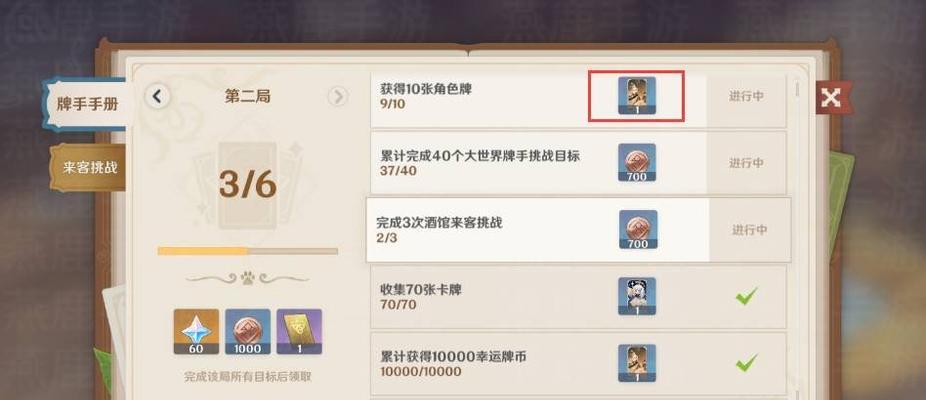Click 700 coin reward for 完成3次酒馆来客挑战
The width and height of the screenshot is (926, 400).
point(638,229)
